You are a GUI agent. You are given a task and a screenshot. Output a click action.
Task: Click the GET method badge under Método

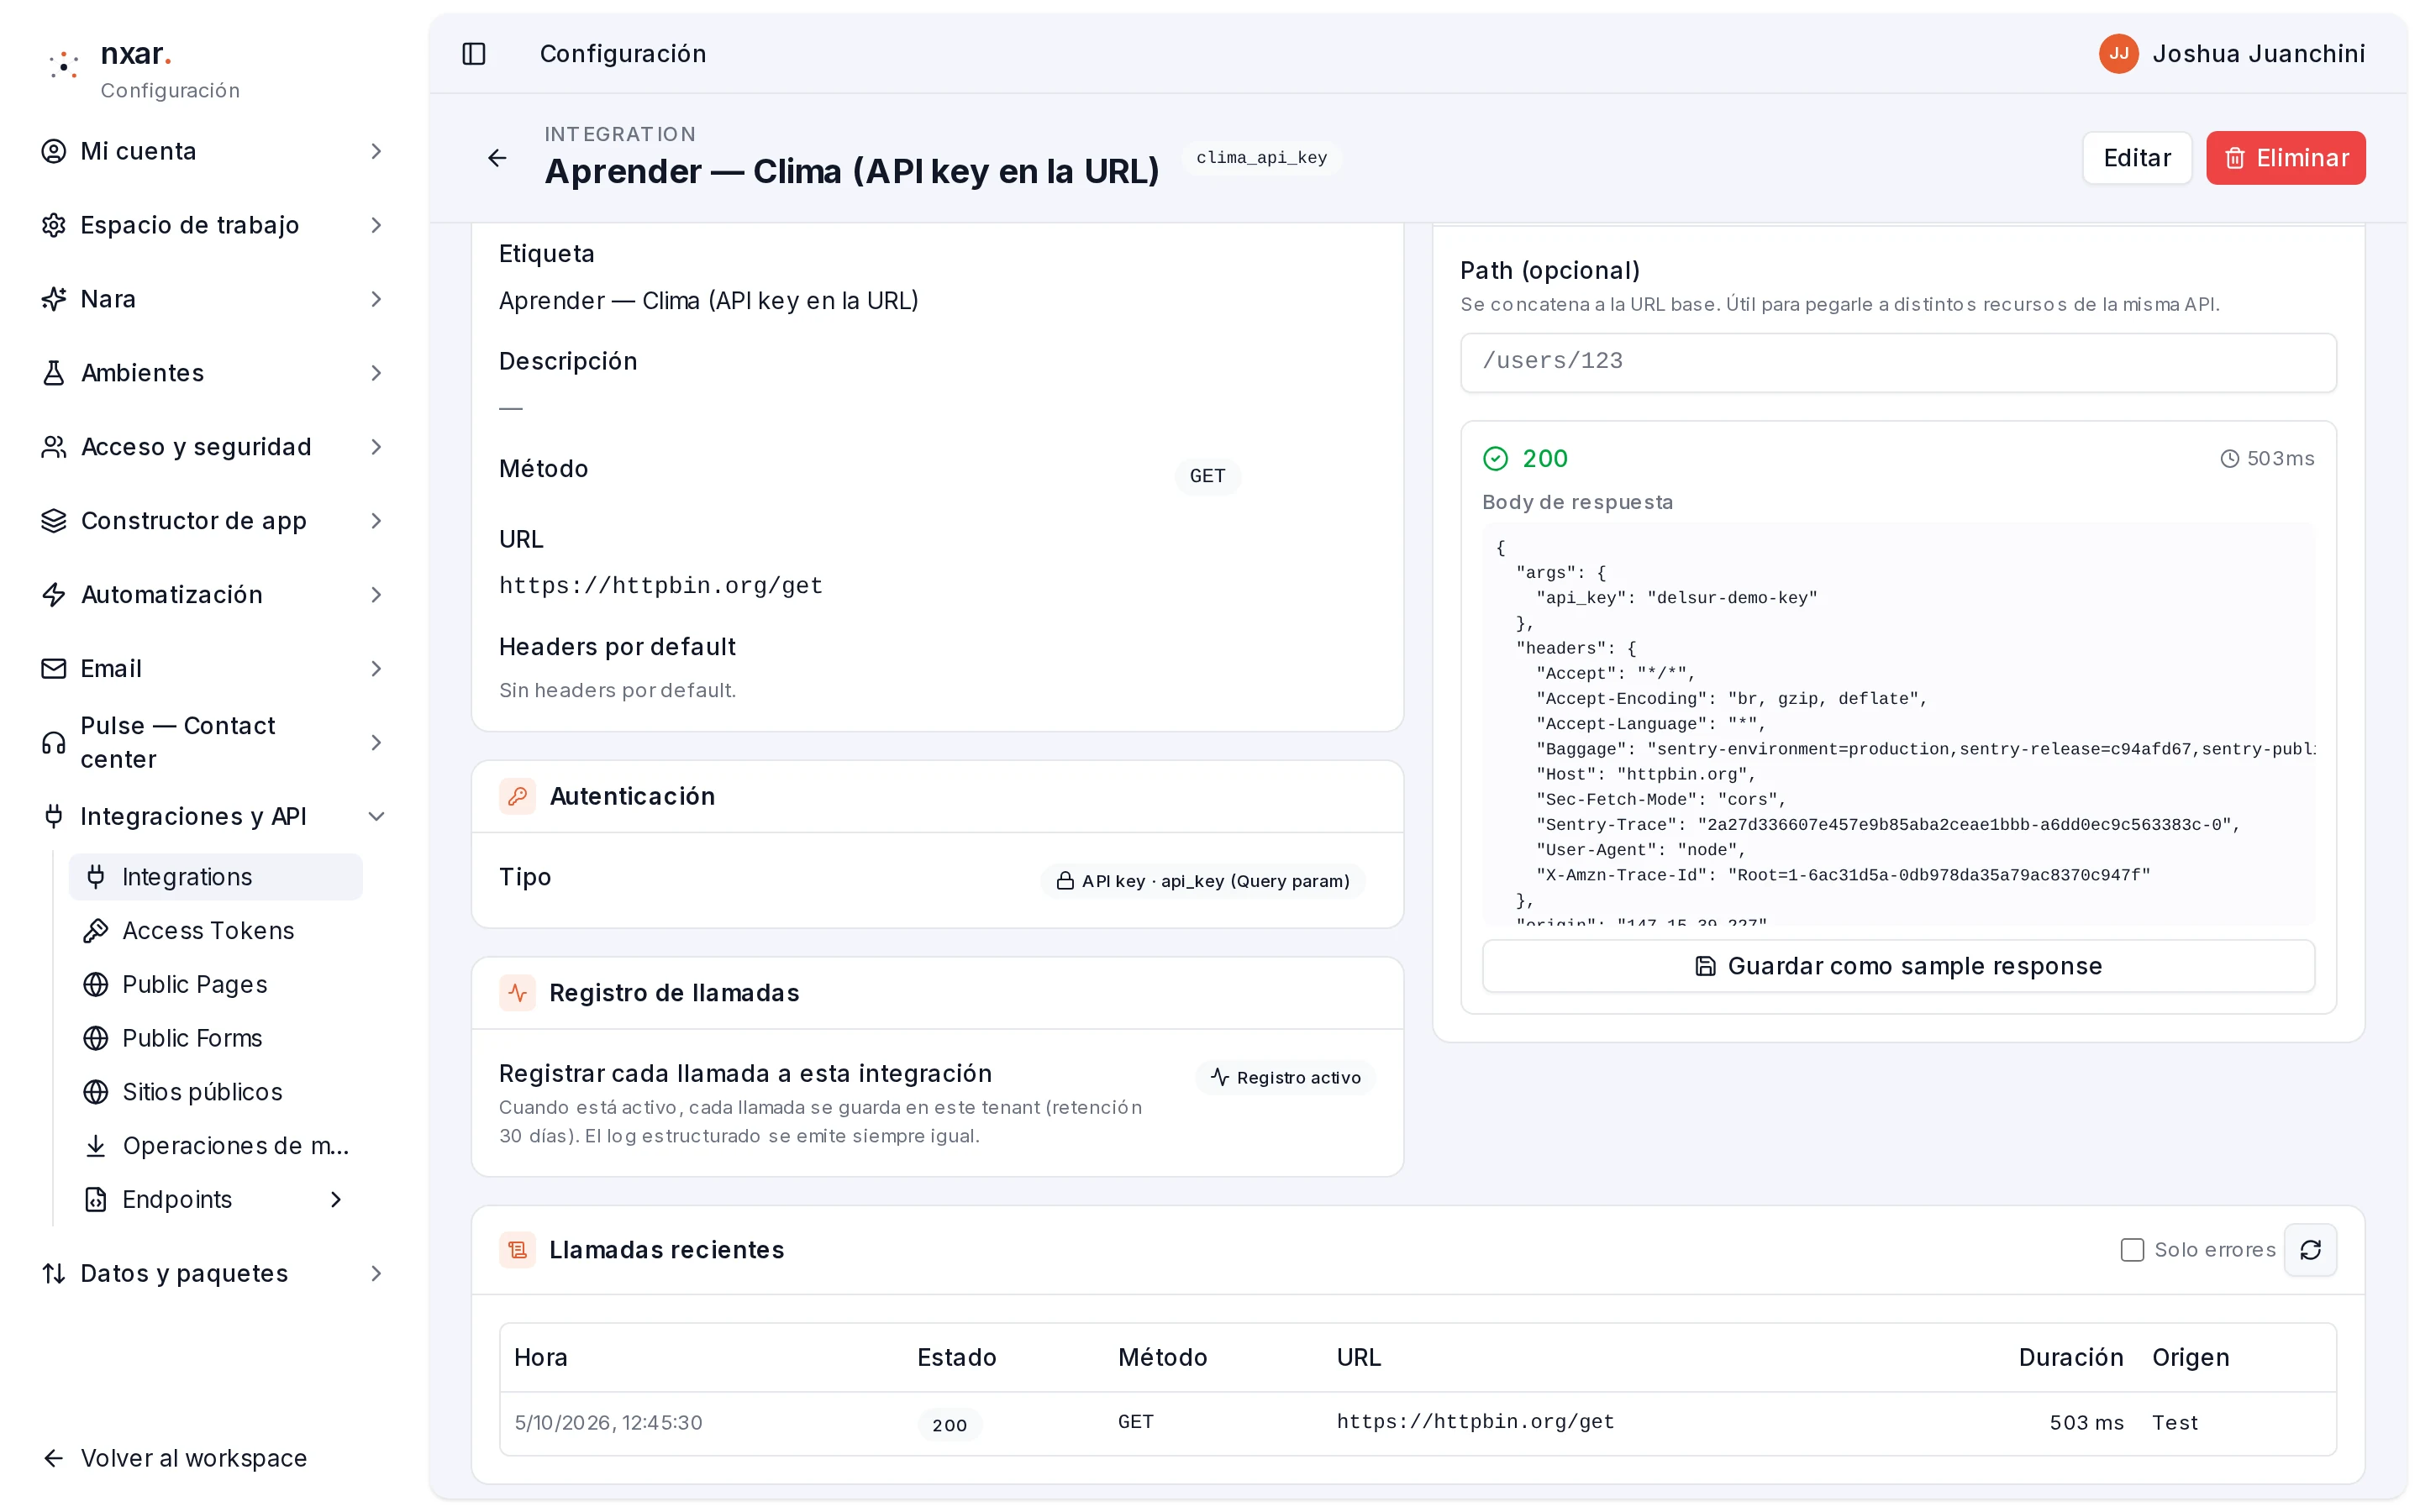point(1207,476)
